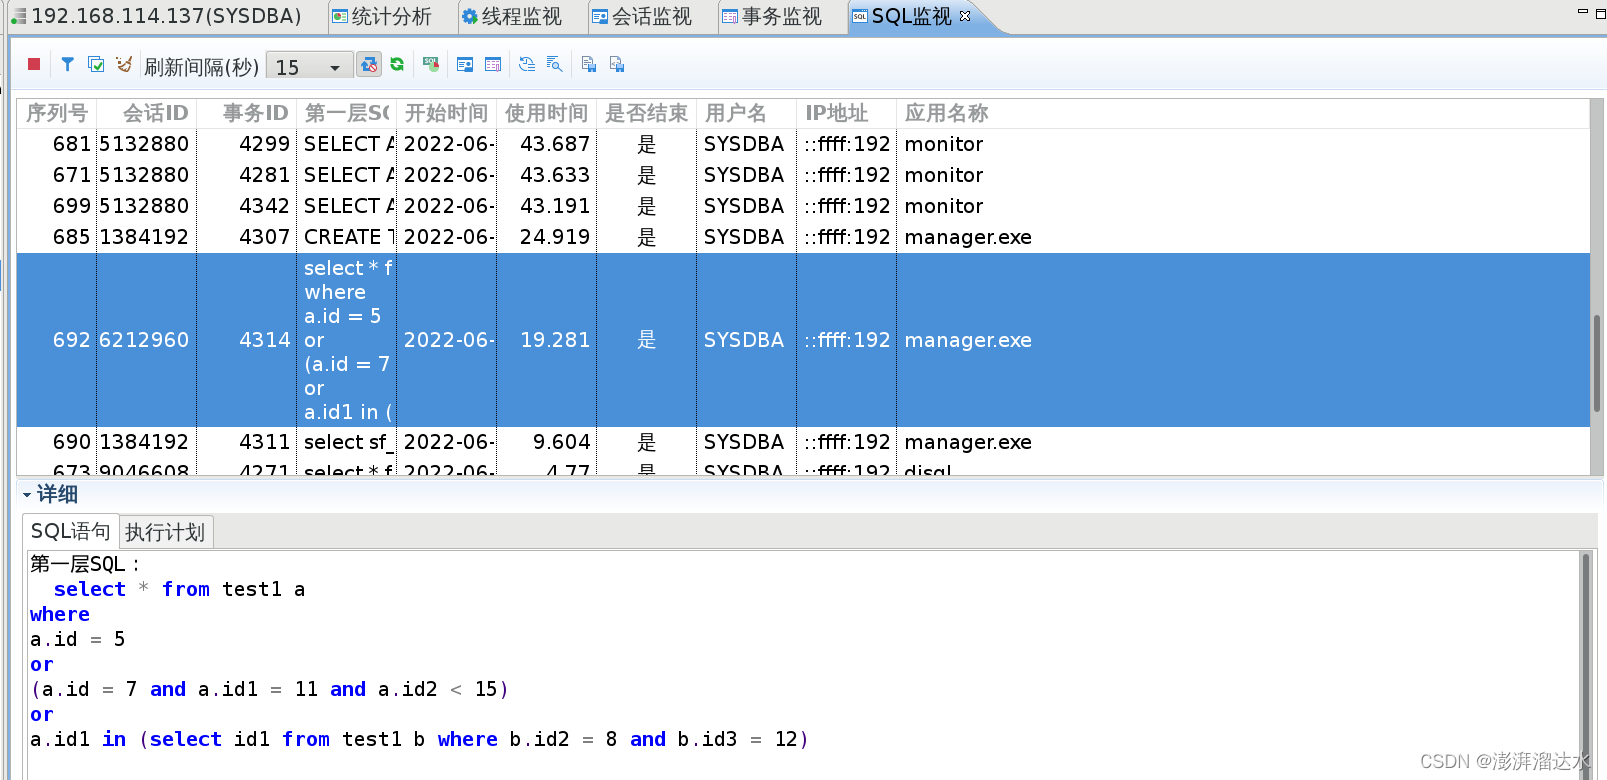The width and height of the screenshot is (1607, 780).
Task: Select row with sequence number 671
Action: [803, 175]
